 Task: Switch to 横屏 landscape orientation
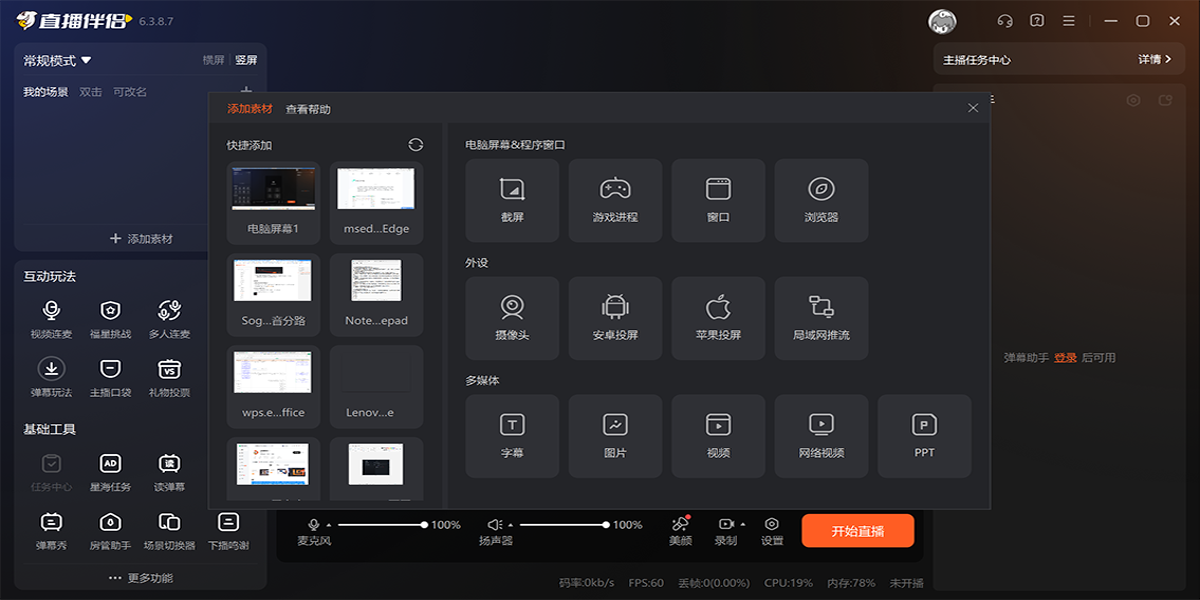(x=213, y=60)
